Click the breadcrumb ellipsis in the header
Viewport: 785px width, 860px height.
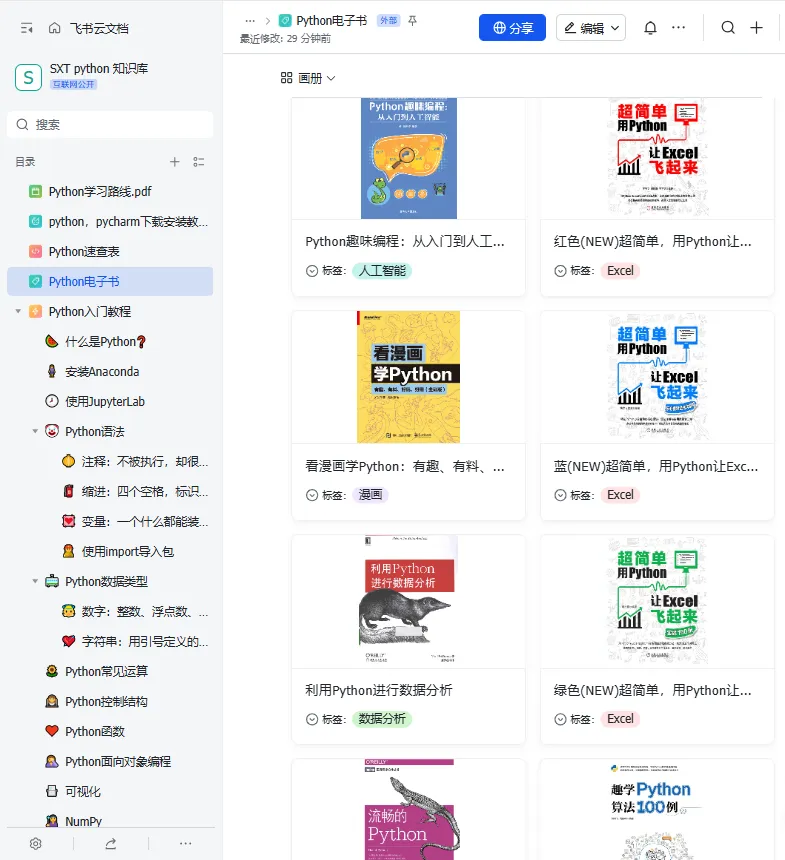pos(250,21)
